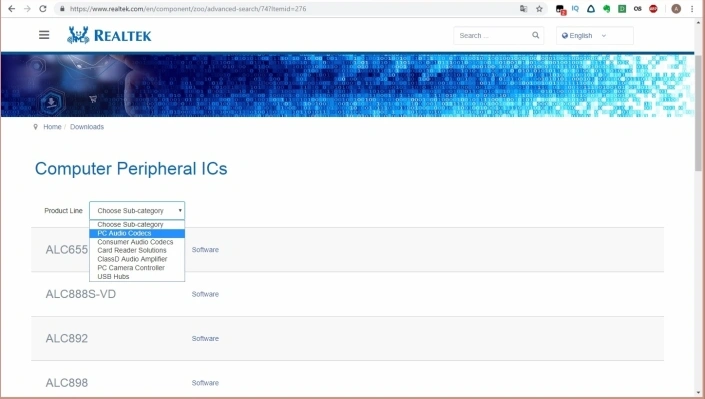Click the ALC898 product name

[x=67, y=383]
